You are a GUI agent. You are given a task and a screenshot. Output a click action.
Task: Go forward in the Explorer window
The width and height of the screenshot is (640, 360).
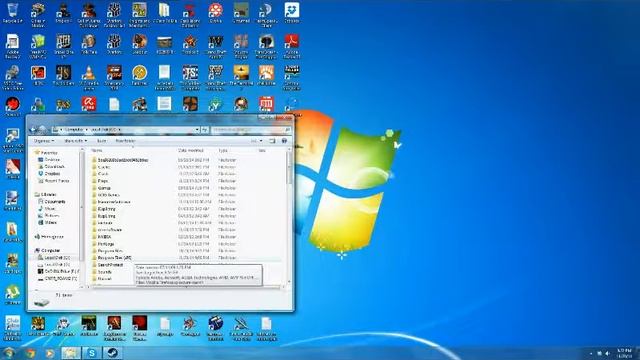tap(42, 130)
